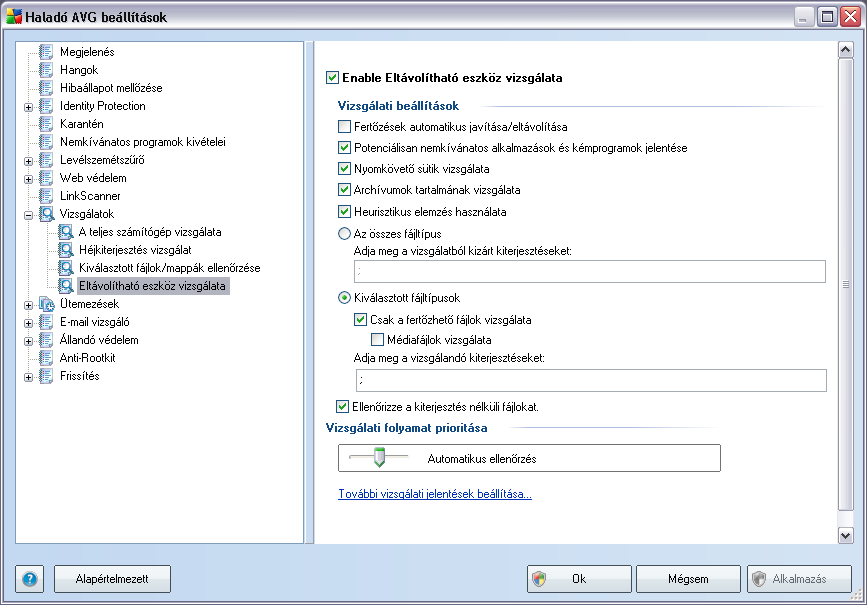
Task: Click the Web védelem tree icon
Action: (x=46, y=178)
